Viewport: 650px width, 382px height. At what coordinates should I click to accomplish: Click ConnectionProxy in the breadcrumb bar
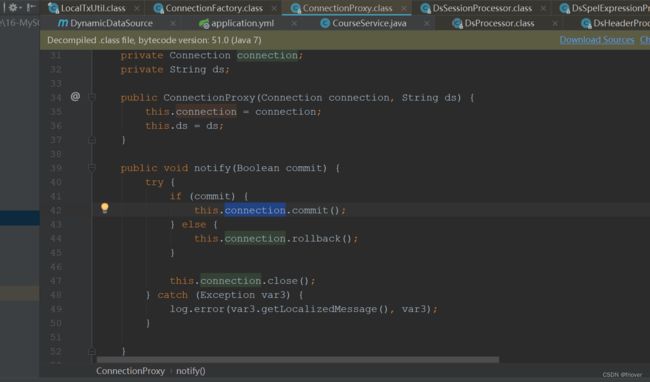(130, 371)
